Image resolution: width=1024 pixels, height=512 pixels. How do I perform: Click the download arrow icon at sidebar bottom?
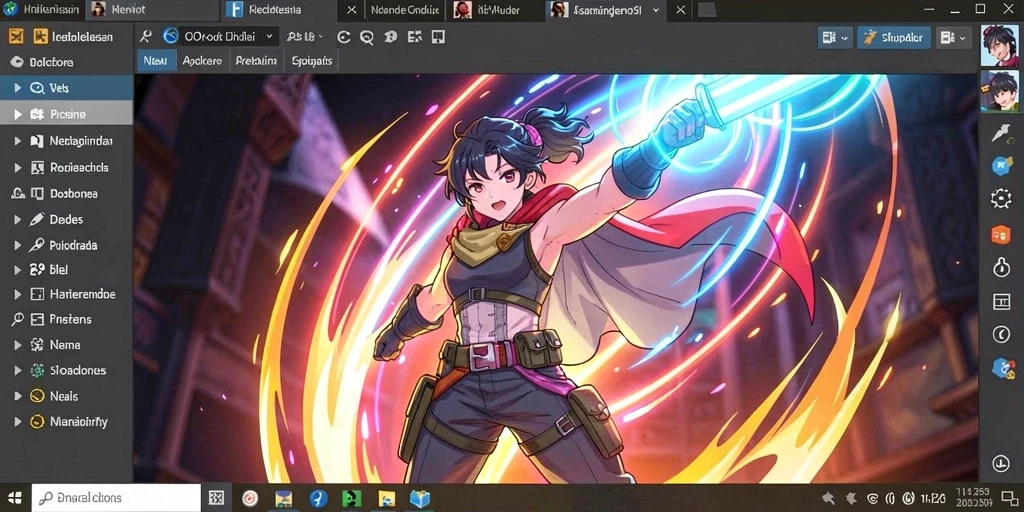[1000, 464]
